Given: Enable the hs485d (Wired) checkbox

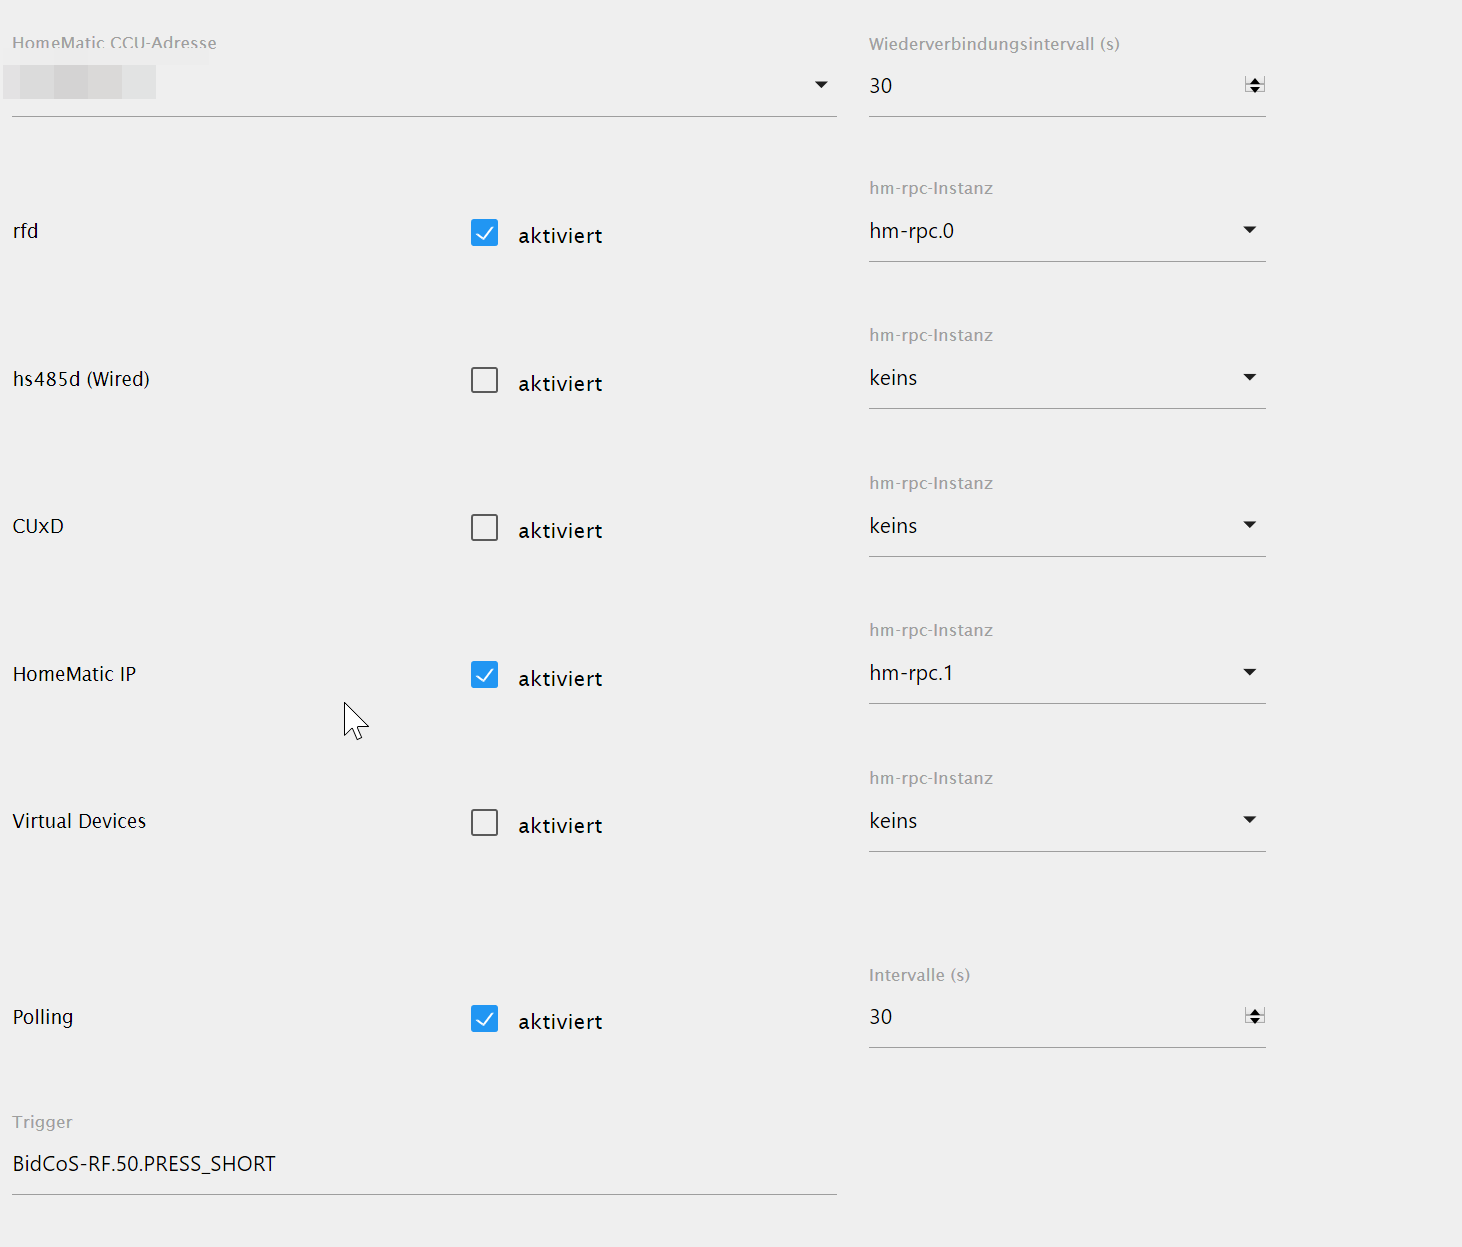Looking at the screenshot, I should pyautogui.click(x=484, y=380).
